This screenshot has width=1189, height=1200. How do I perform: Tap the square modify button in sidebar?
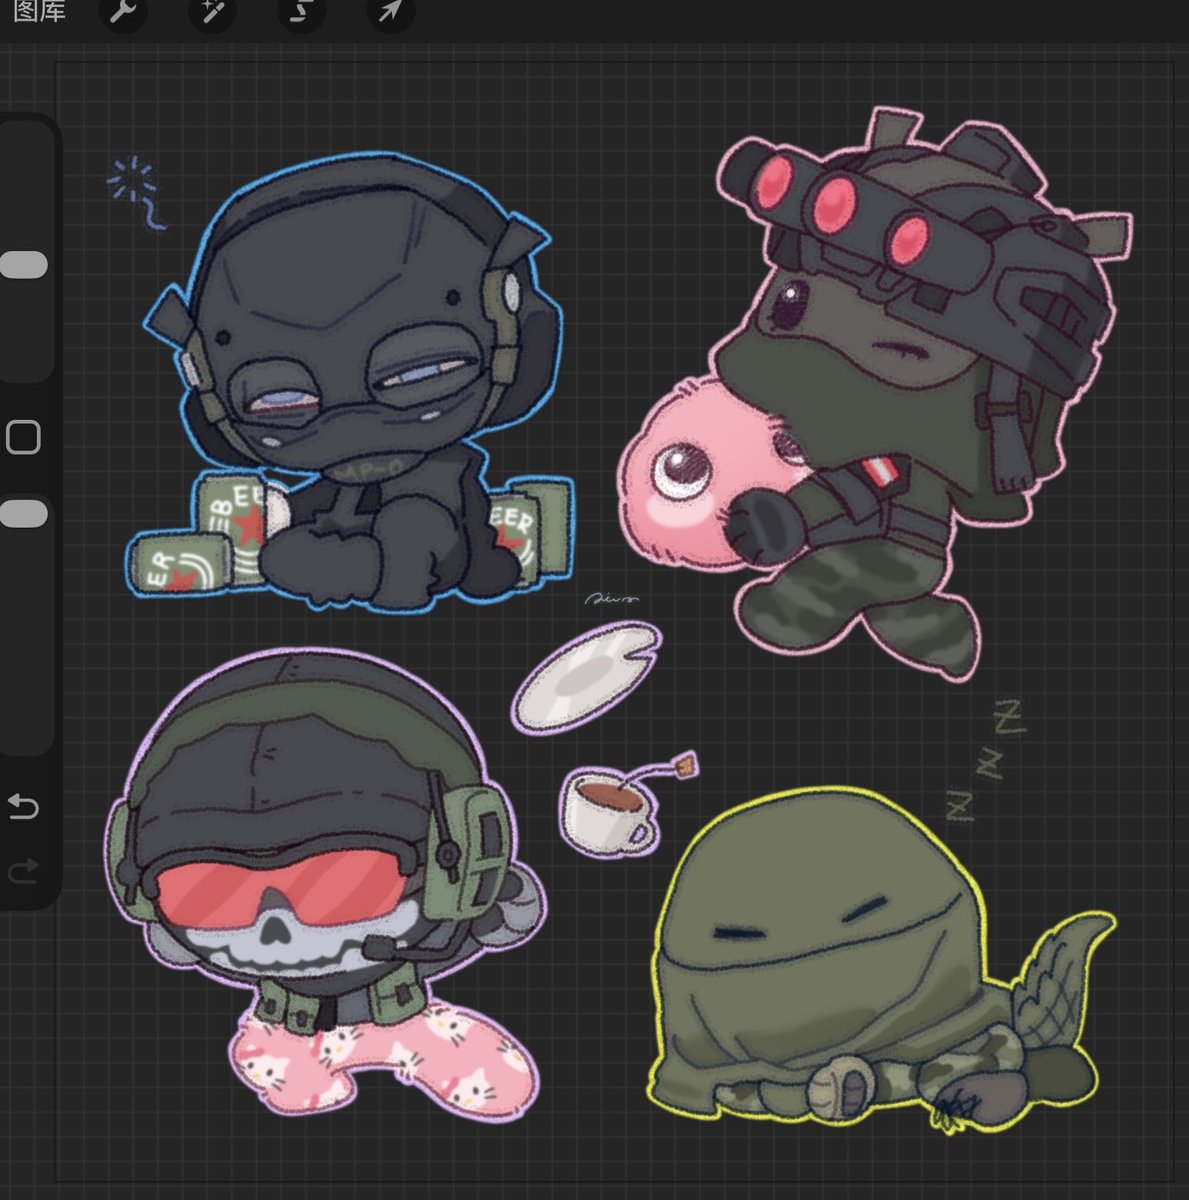coord(23,437)
